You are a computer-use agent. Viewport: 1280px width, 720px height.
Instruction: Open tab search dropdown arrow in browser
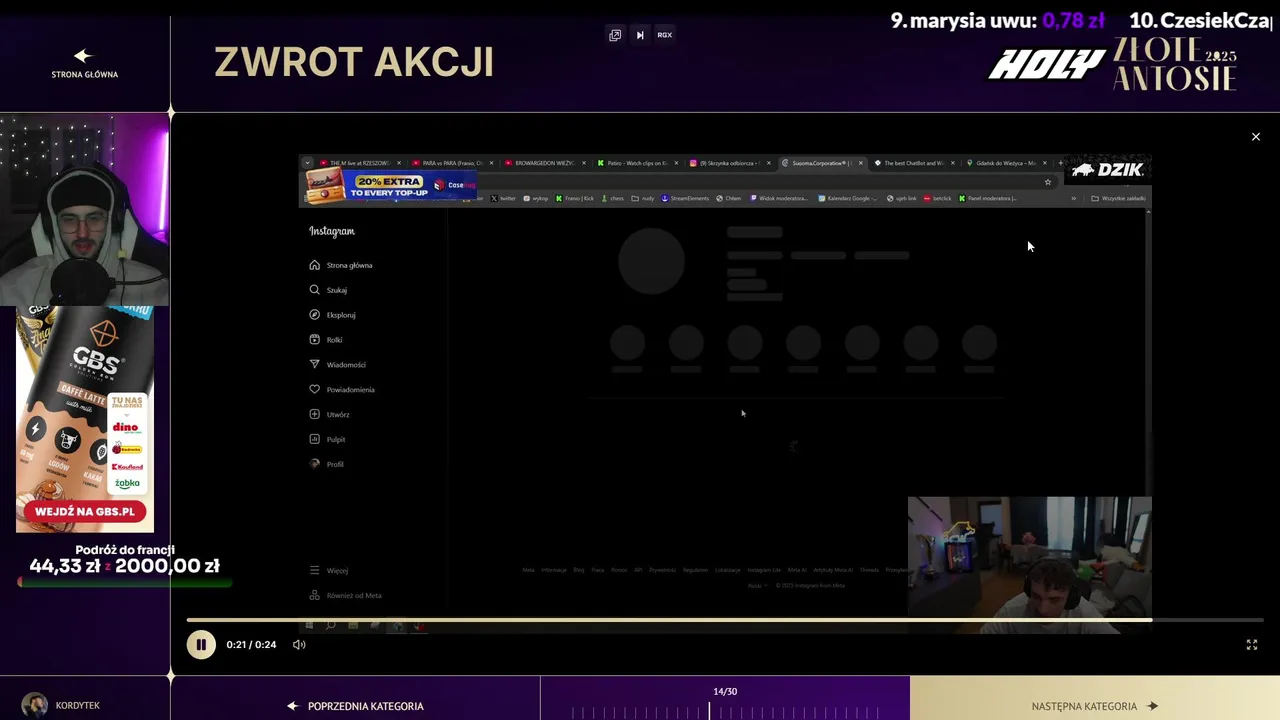pos(307,163)
